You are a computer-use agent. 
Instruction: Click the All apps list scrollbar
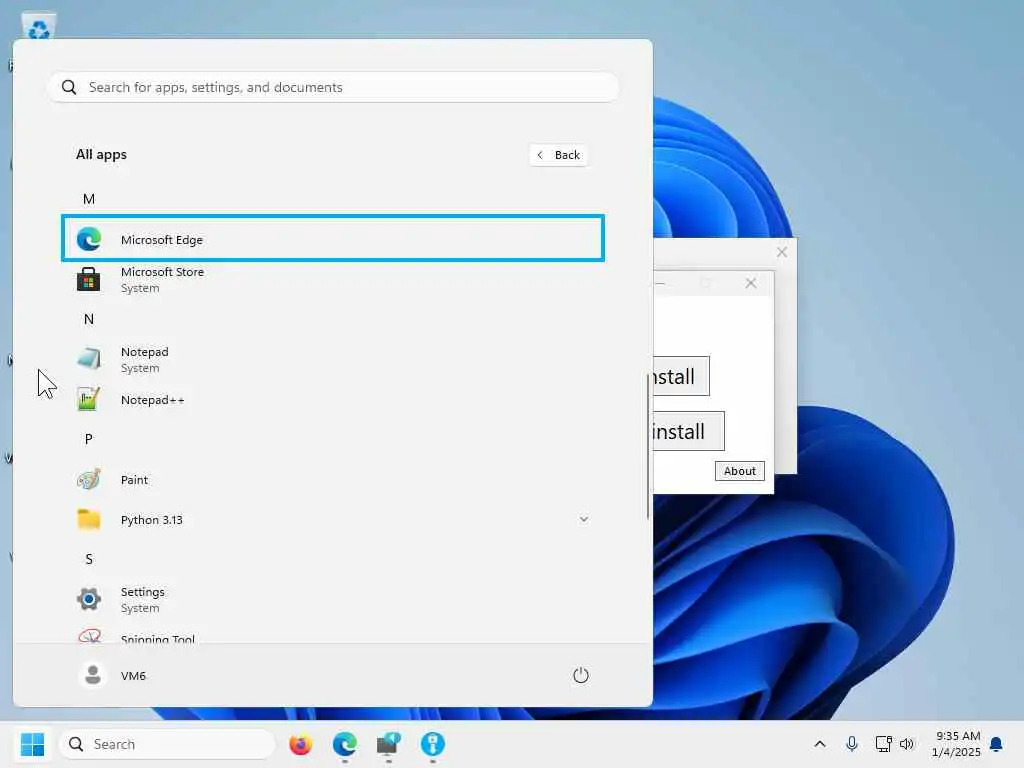point(648,445)
